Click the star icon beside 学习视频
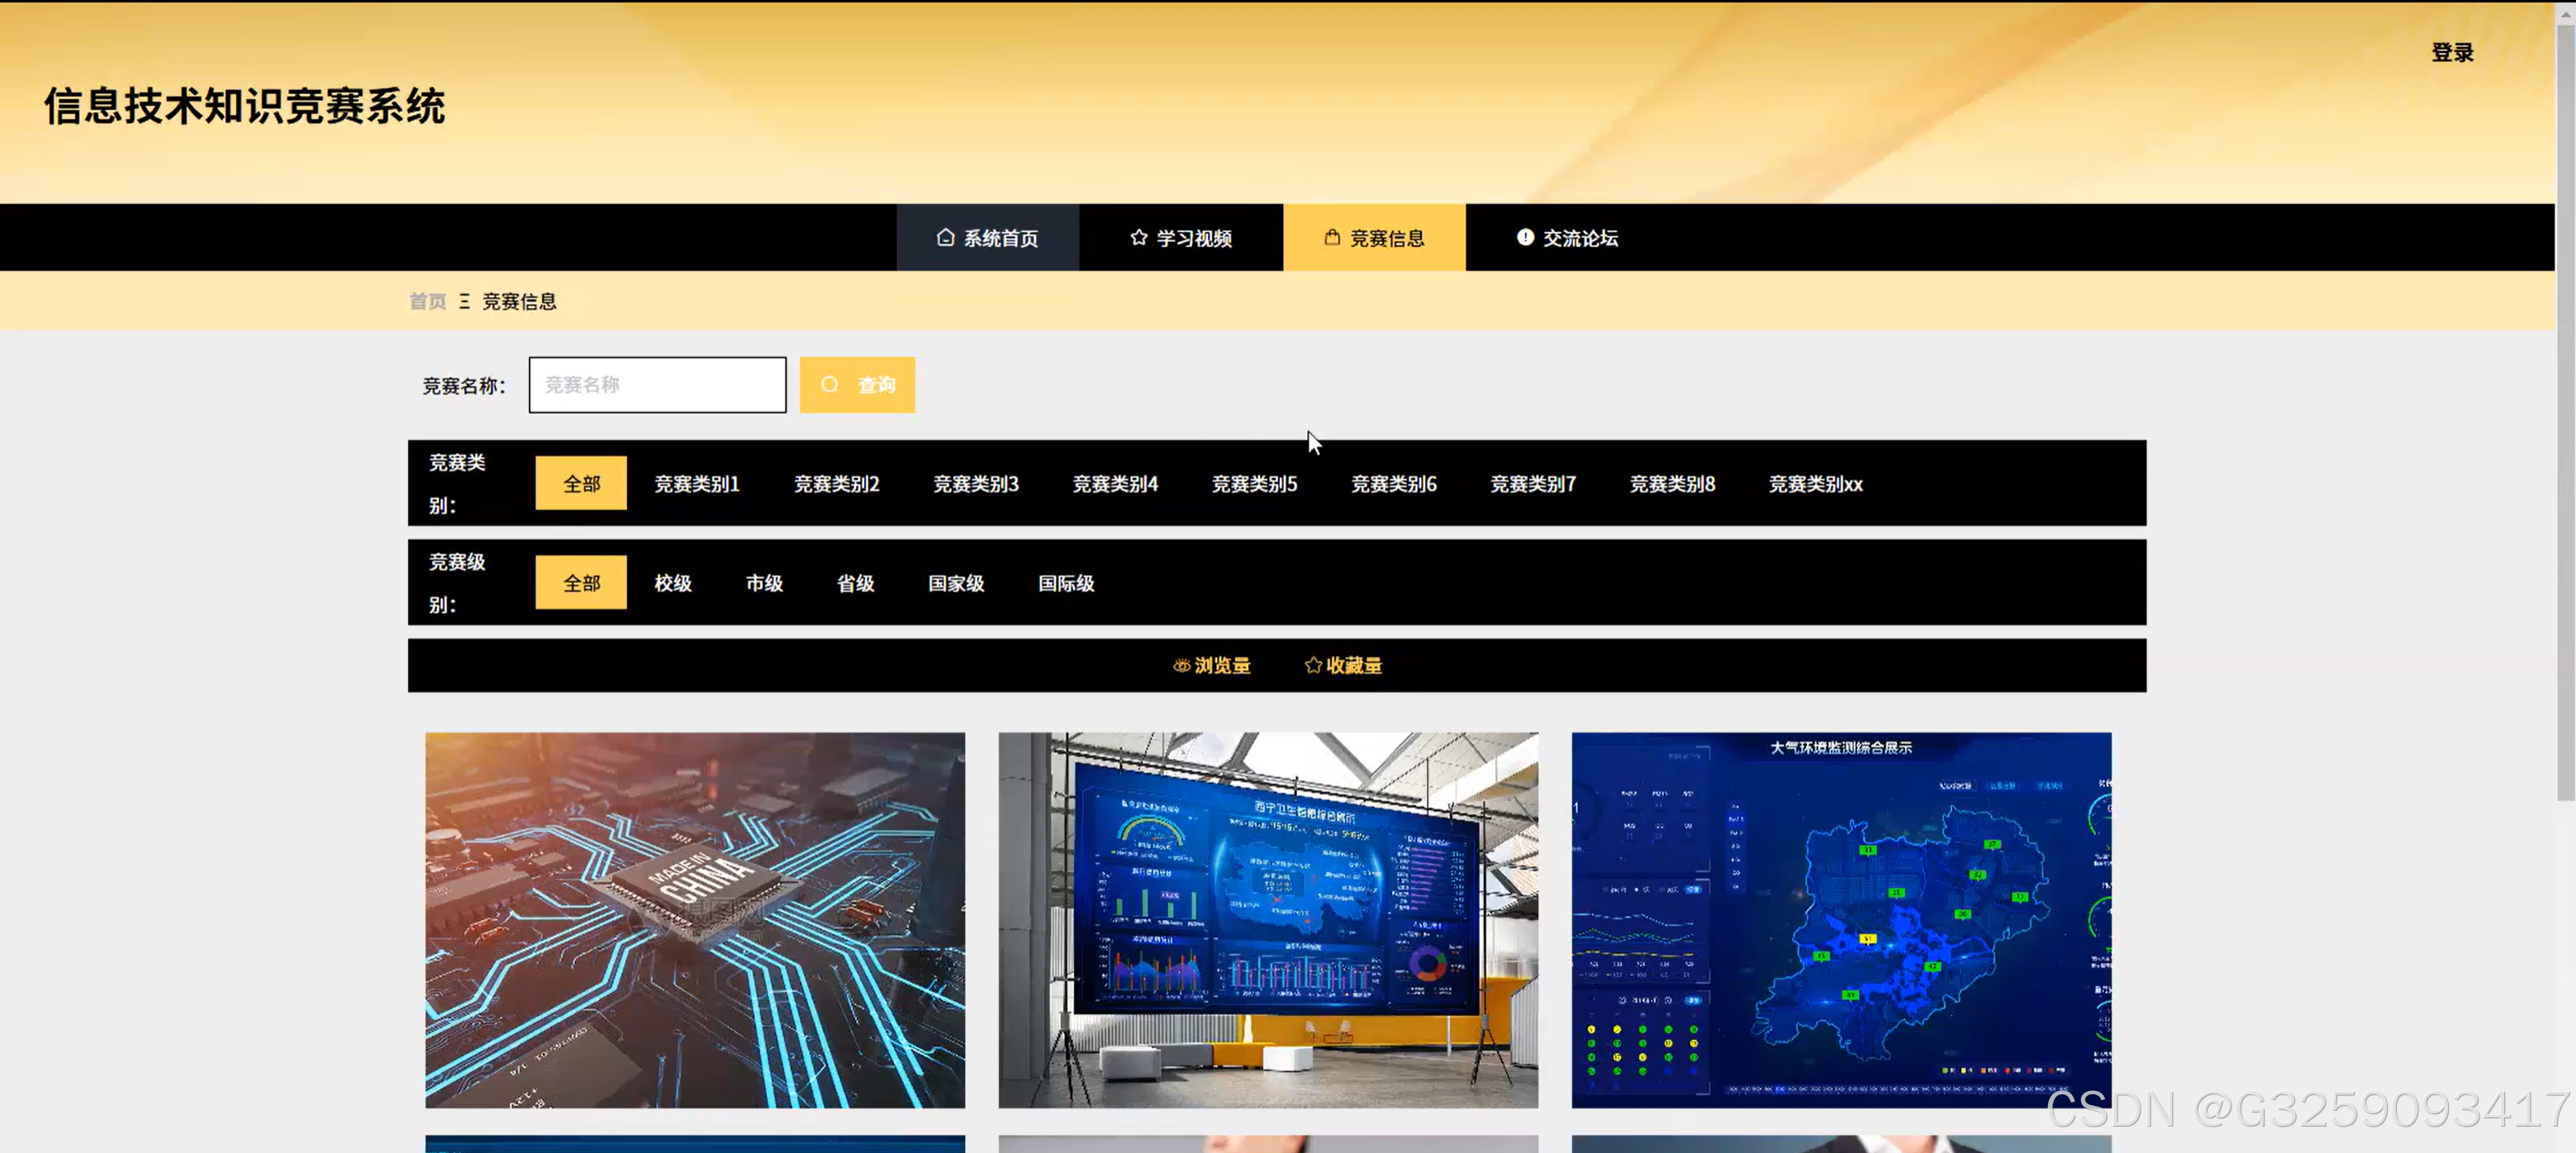 coord(1138,237)
